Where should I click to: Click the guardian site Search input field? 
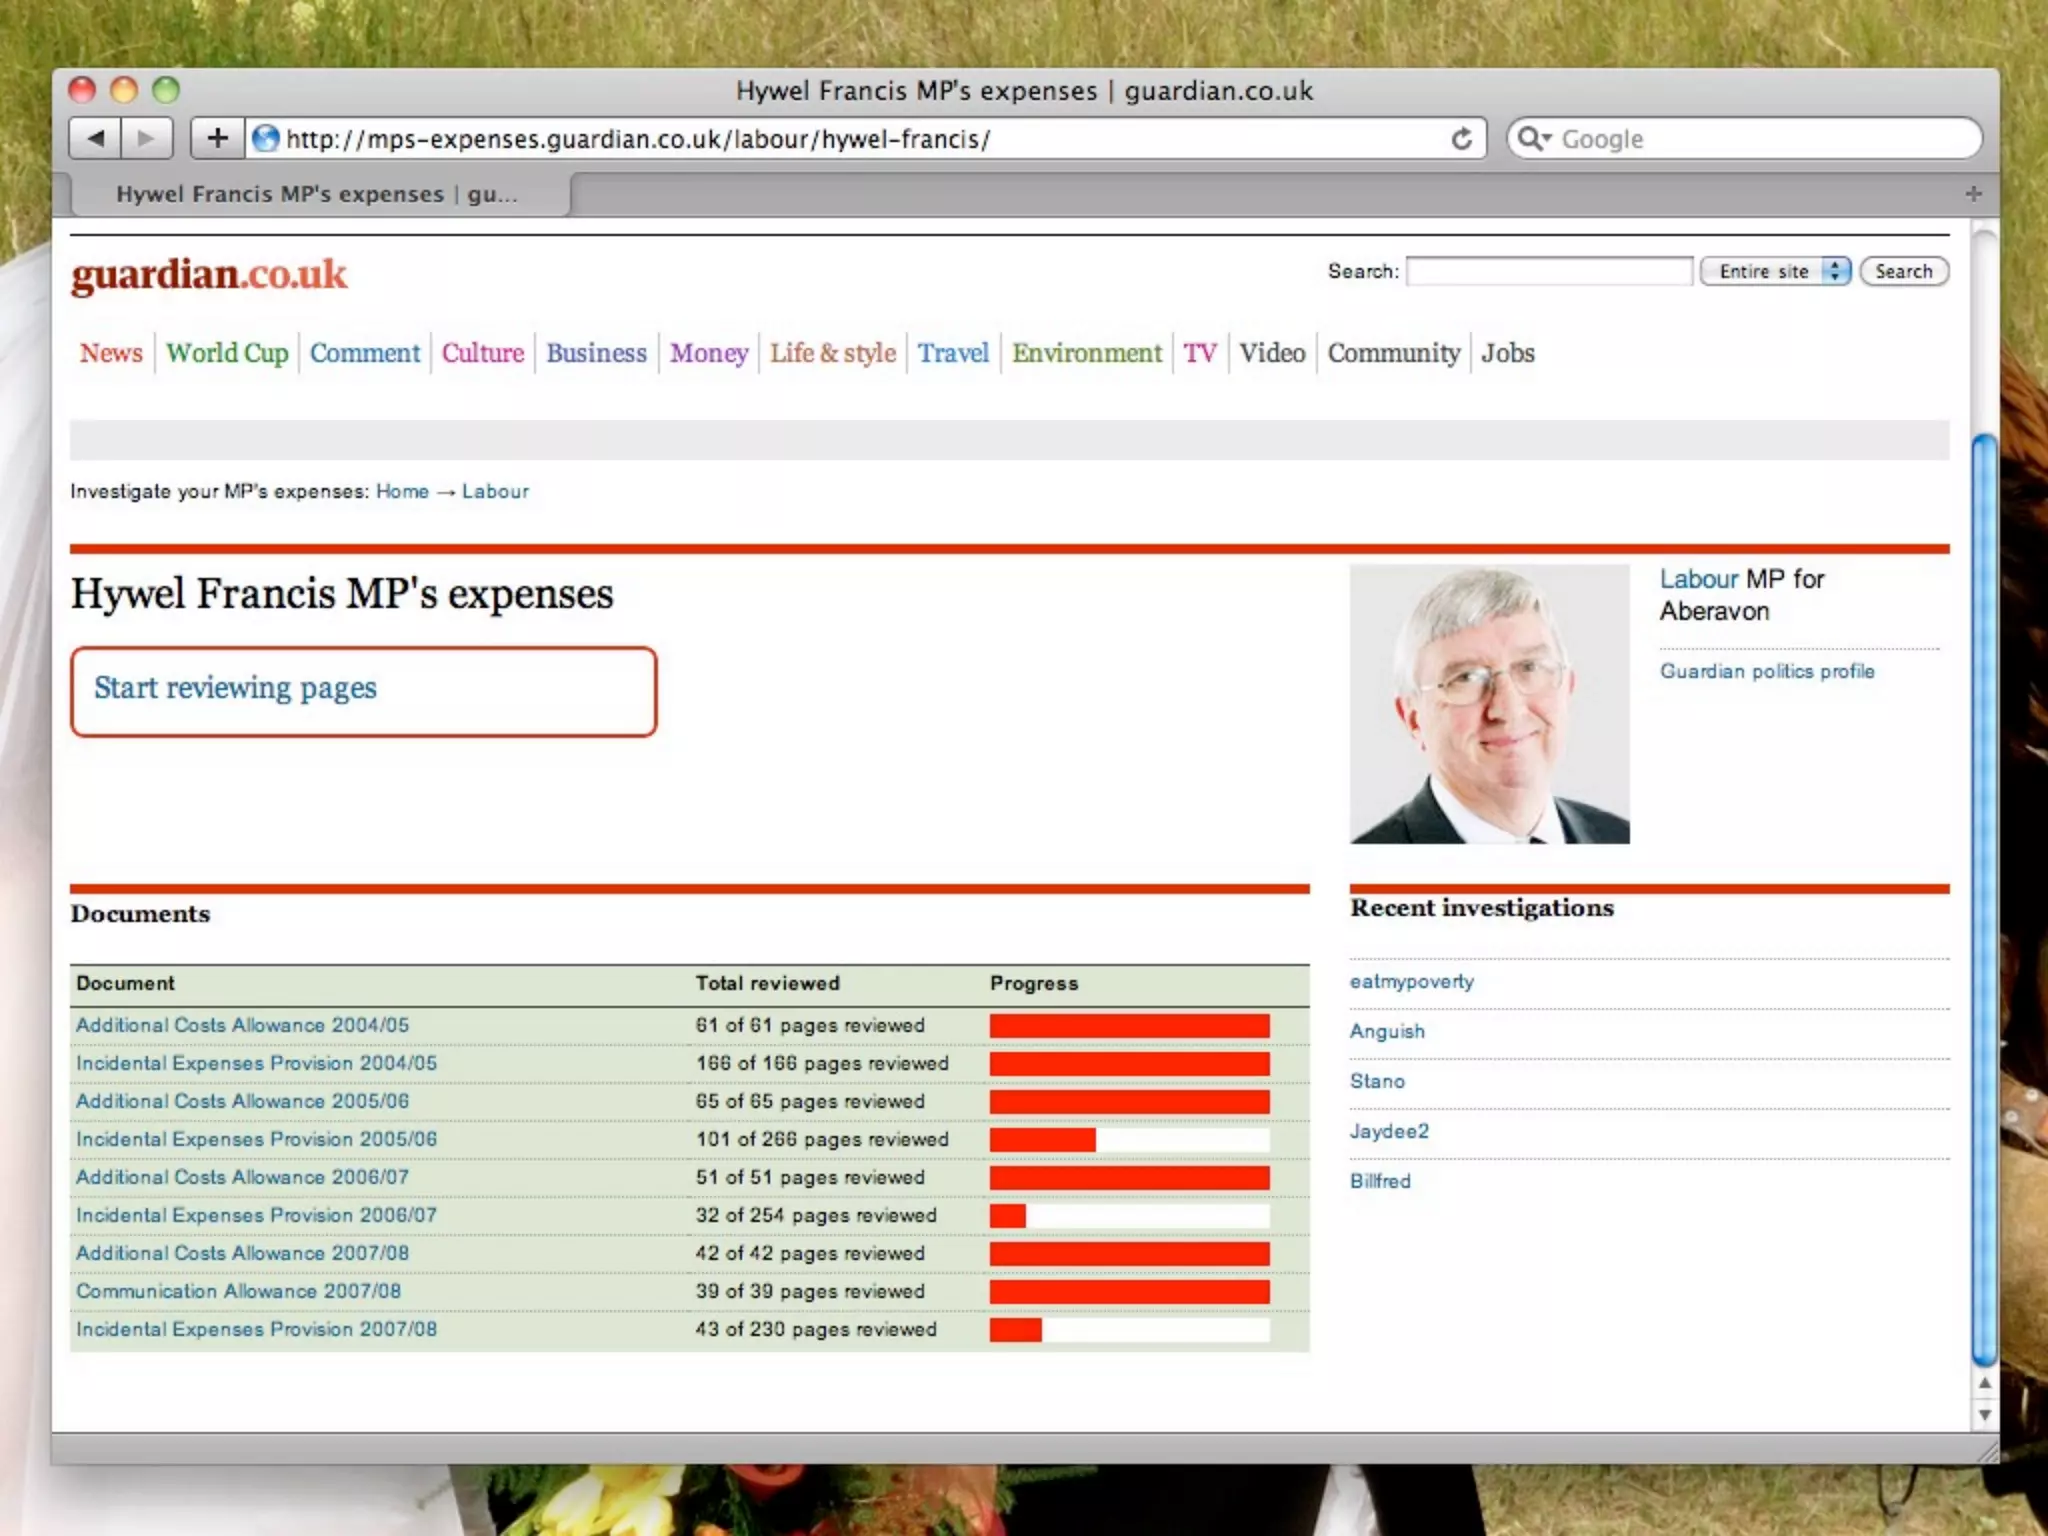coord(1548,271)
